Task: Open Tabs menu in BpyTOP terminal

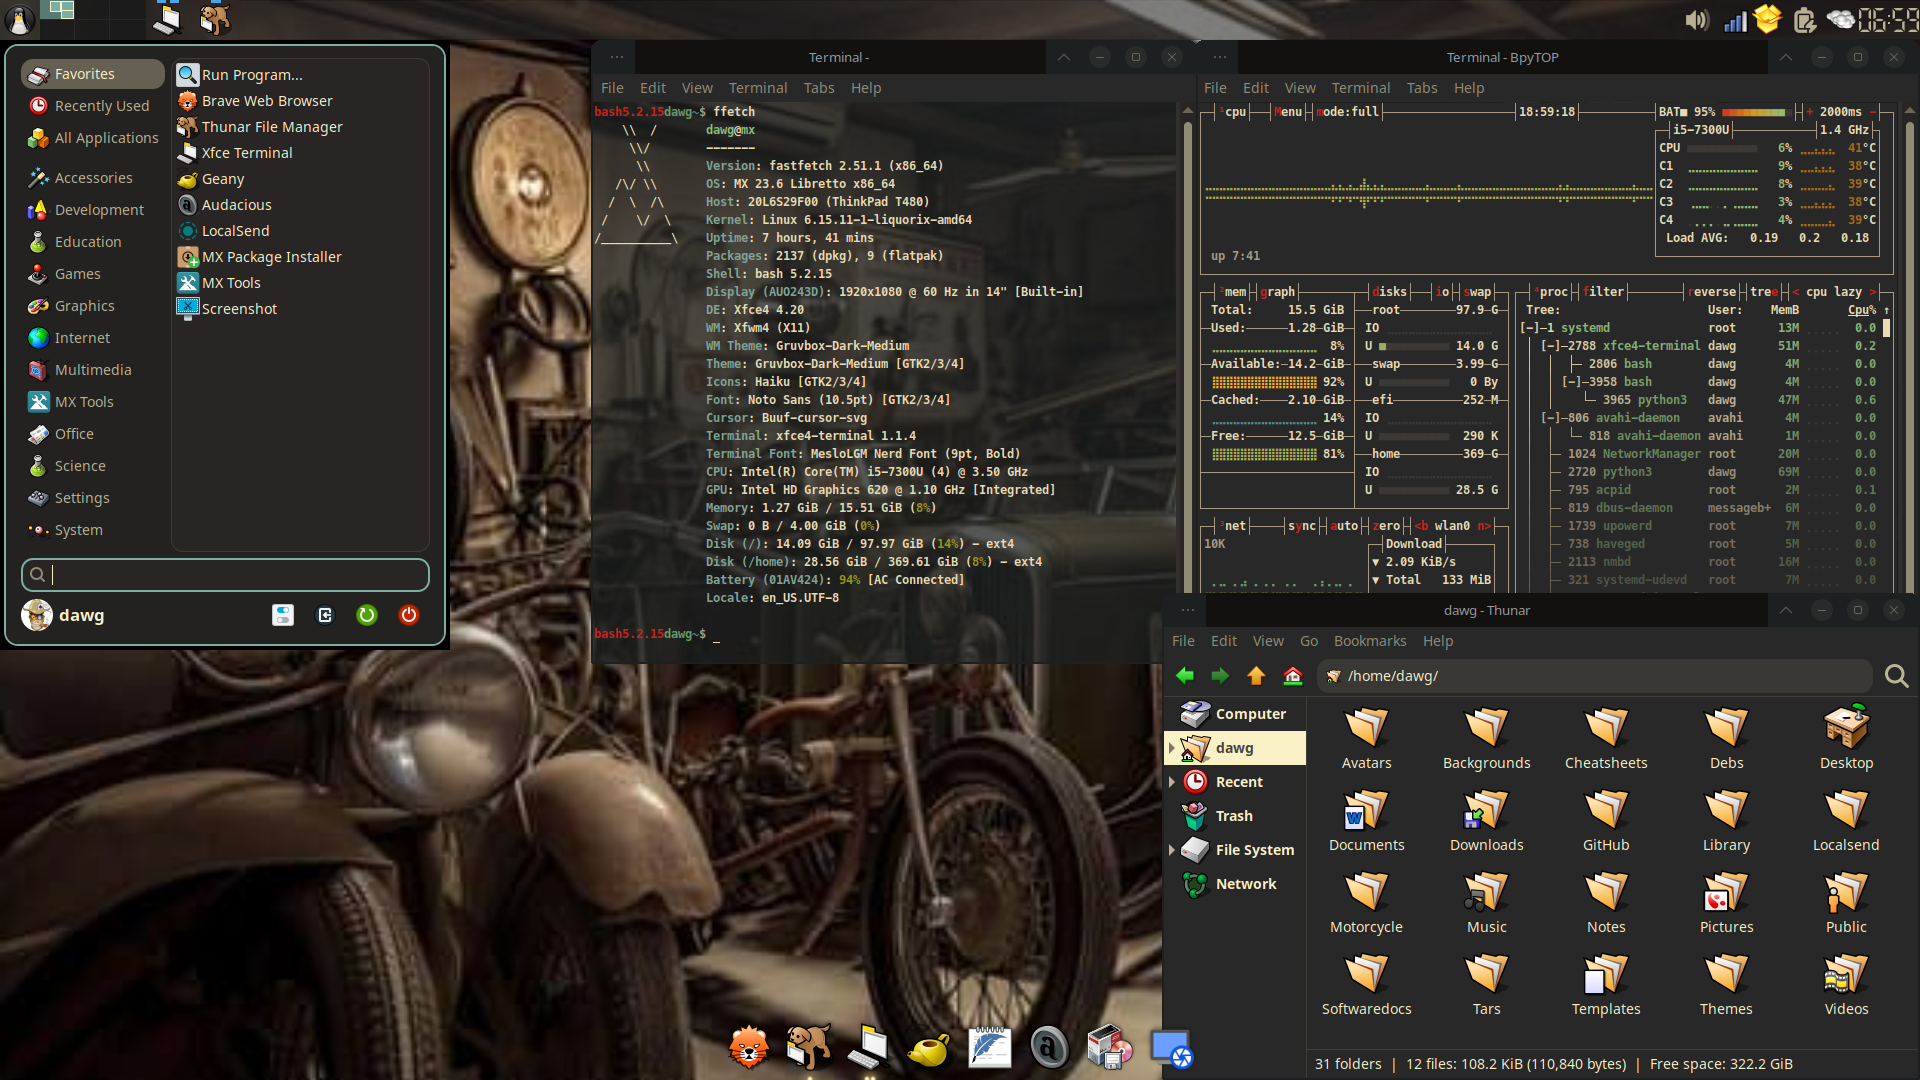Action: point(1421,88)
